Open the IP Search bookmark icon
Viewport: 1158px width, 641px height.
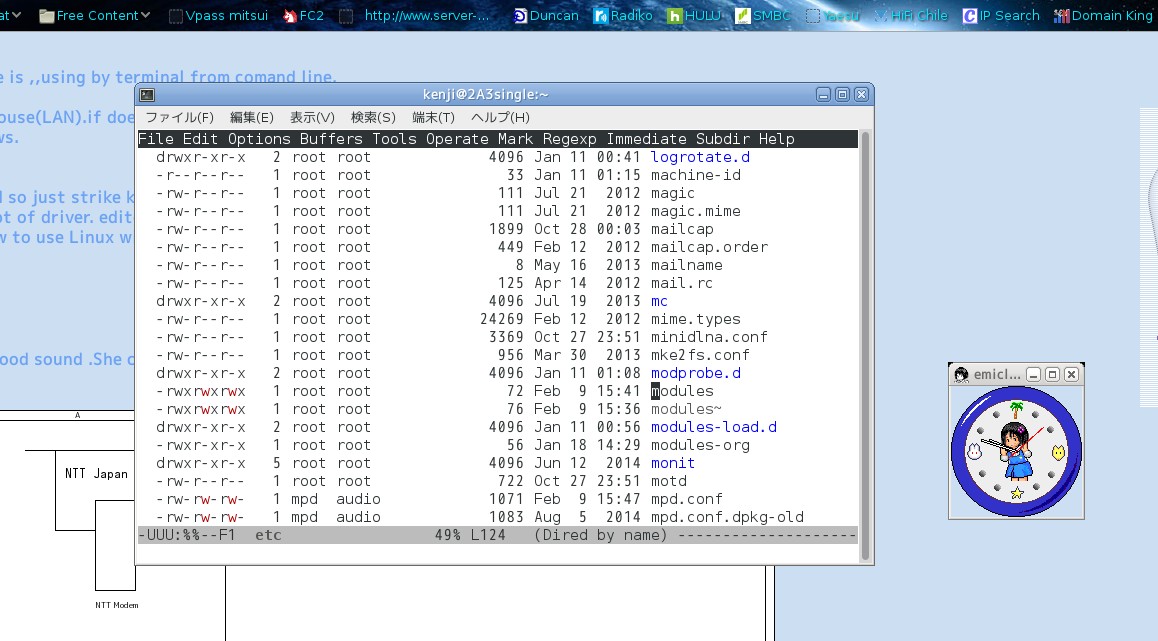tap(968, 15)
